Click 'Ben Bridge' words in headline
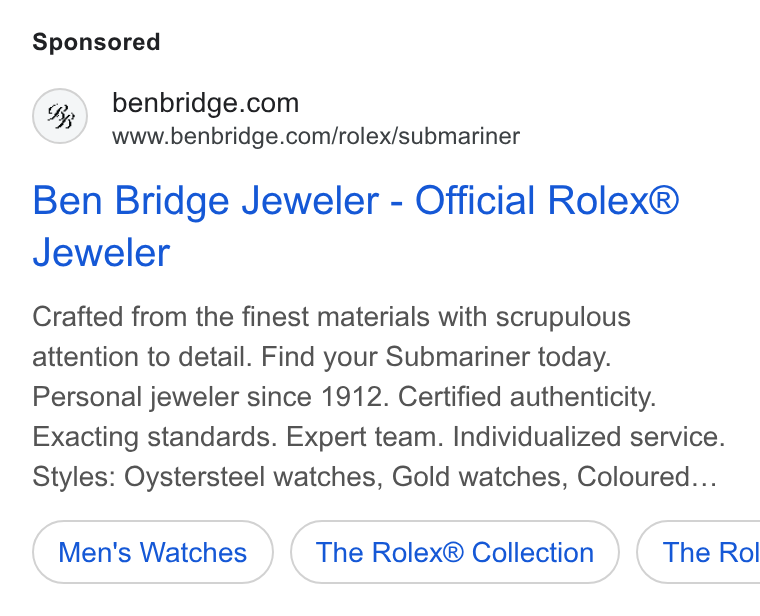The width and height of the screenshot is (760, 616). 130,201
